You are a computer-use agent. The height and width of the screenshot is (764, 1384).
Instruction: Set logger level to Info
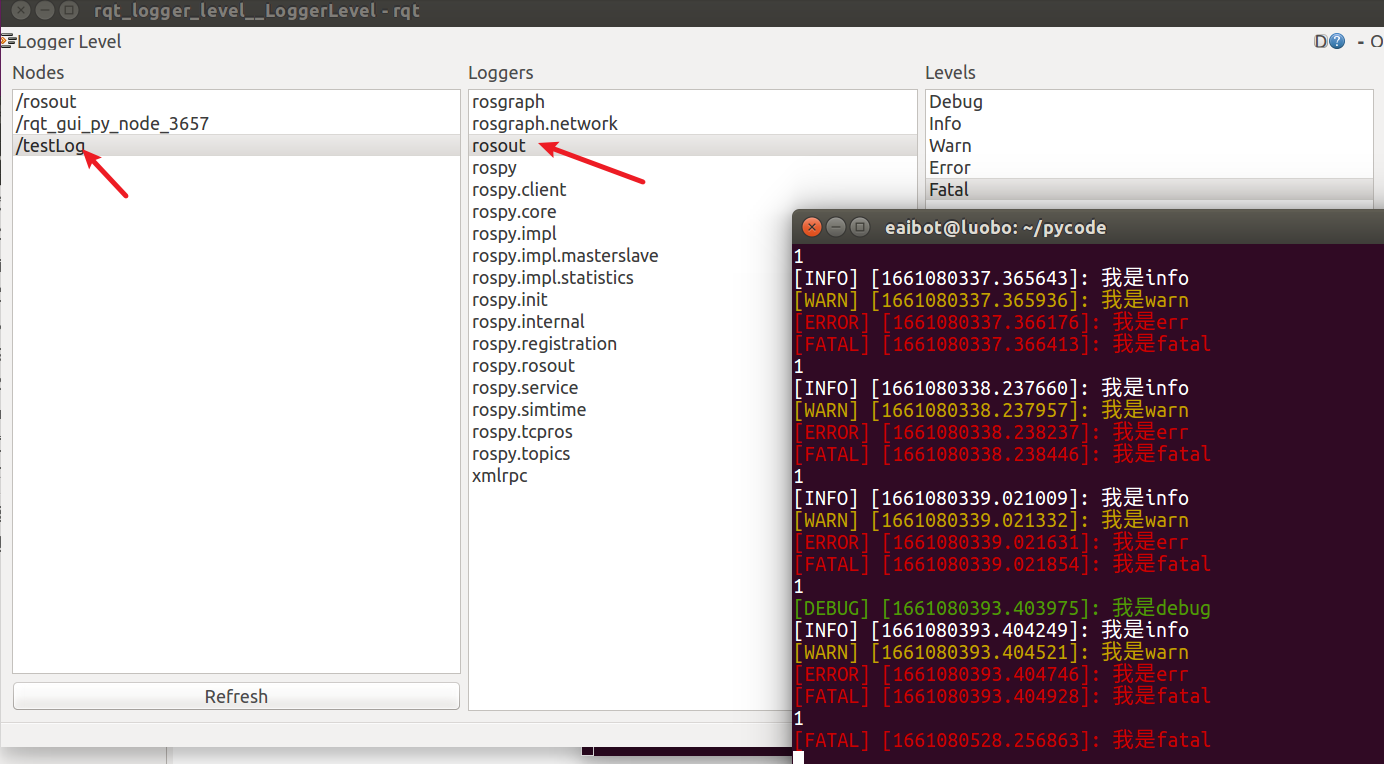[1149, 124]
